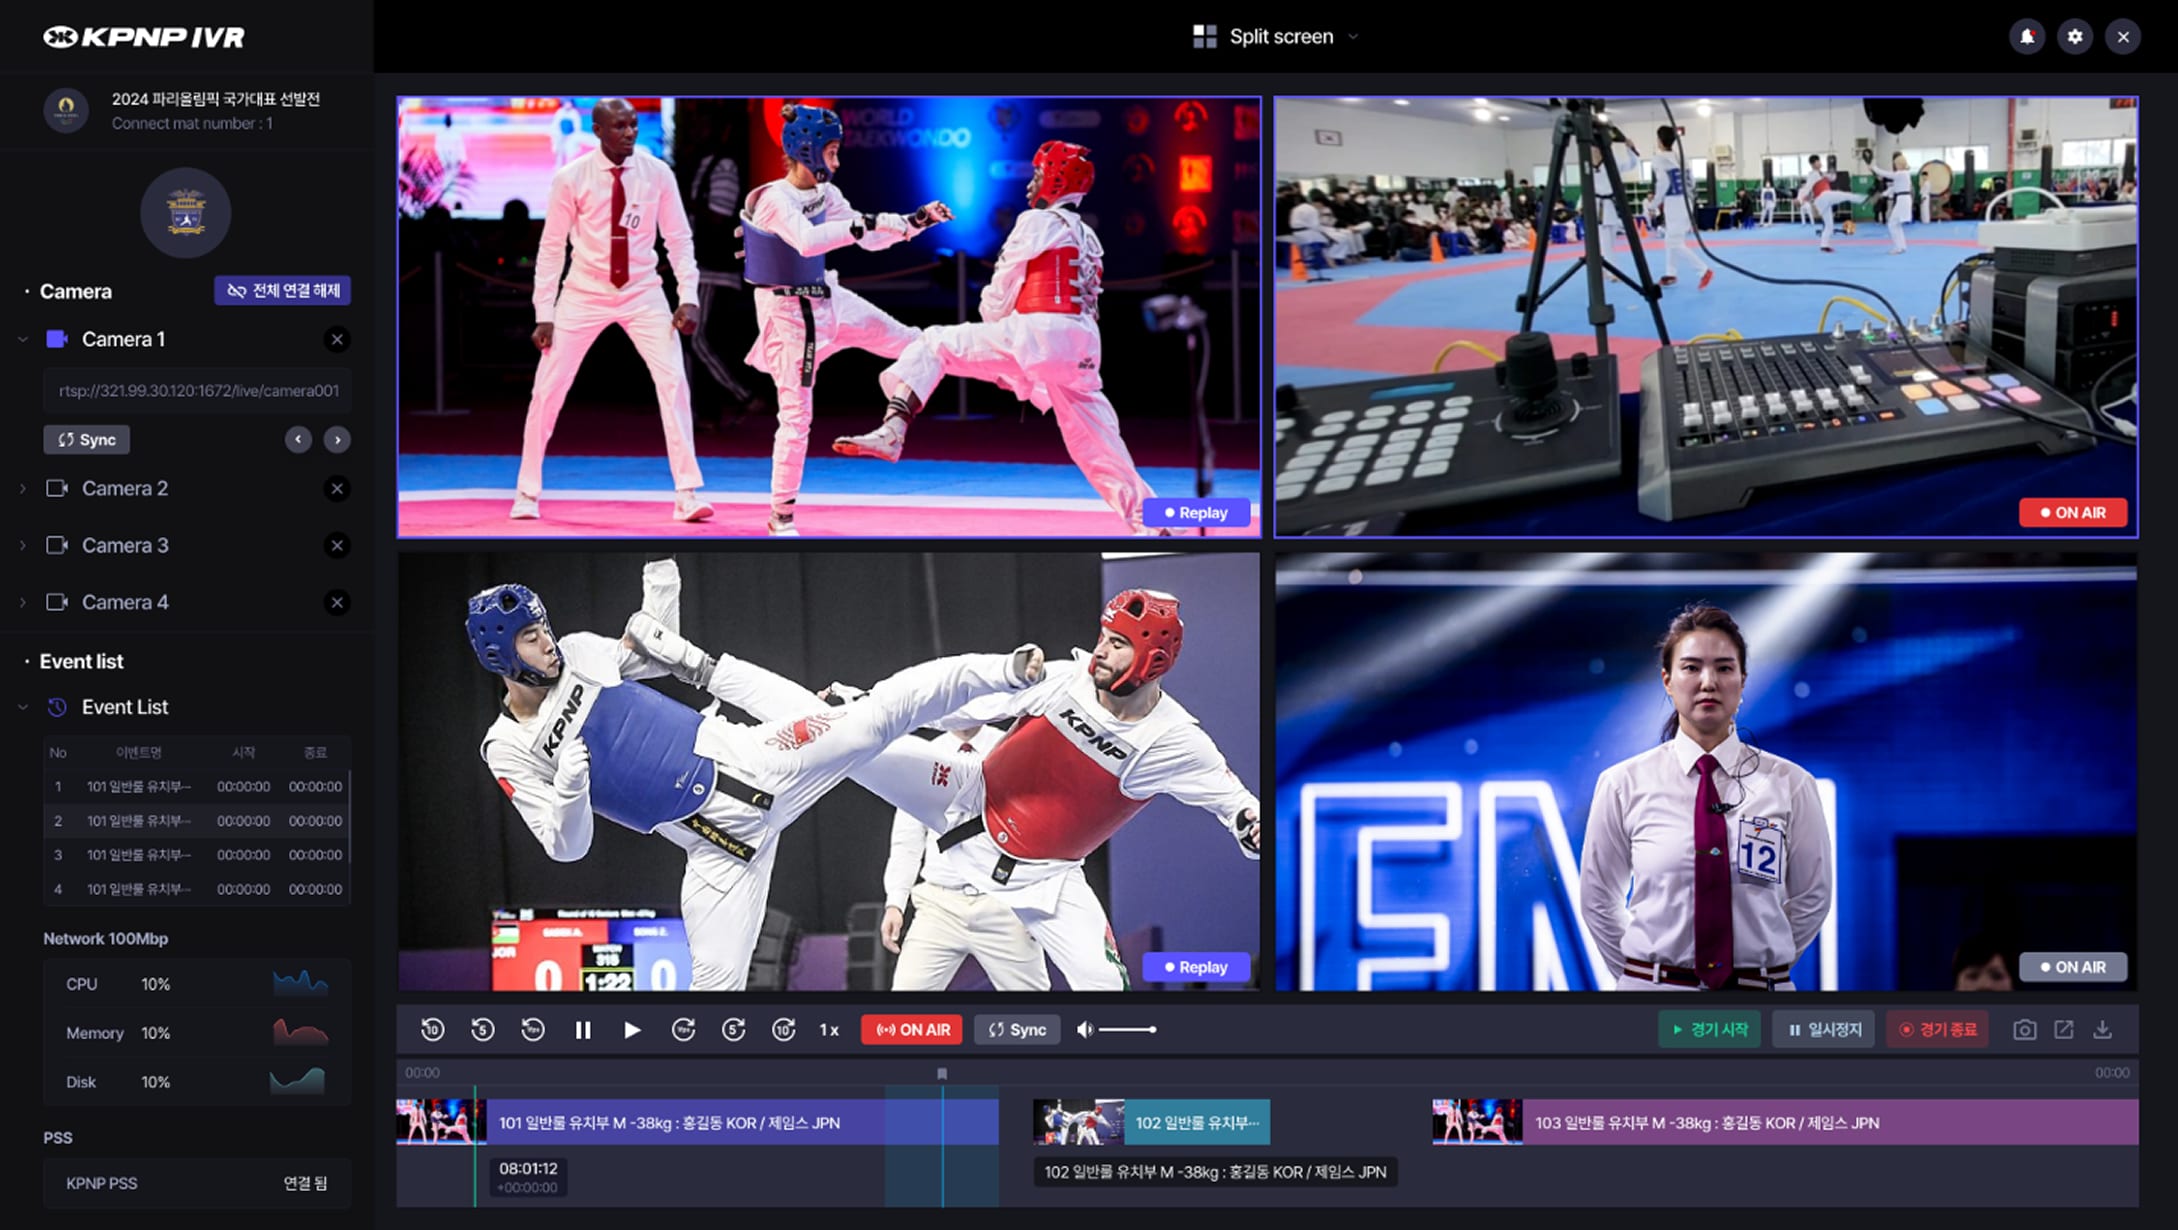Select the 103 match clip on timeline

1785,1122
